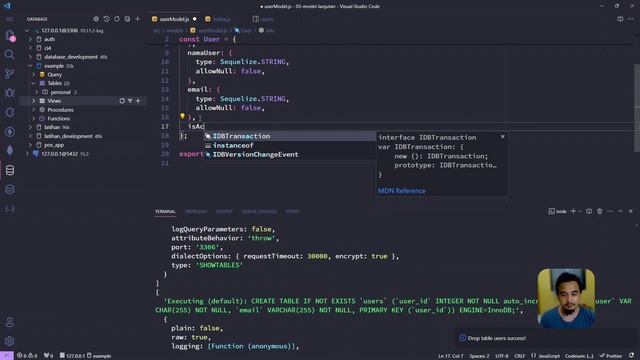The height and width of the screenshot is (360, 640).
Task: Expand the latihan_development database
Action: [x=30, y=136]
